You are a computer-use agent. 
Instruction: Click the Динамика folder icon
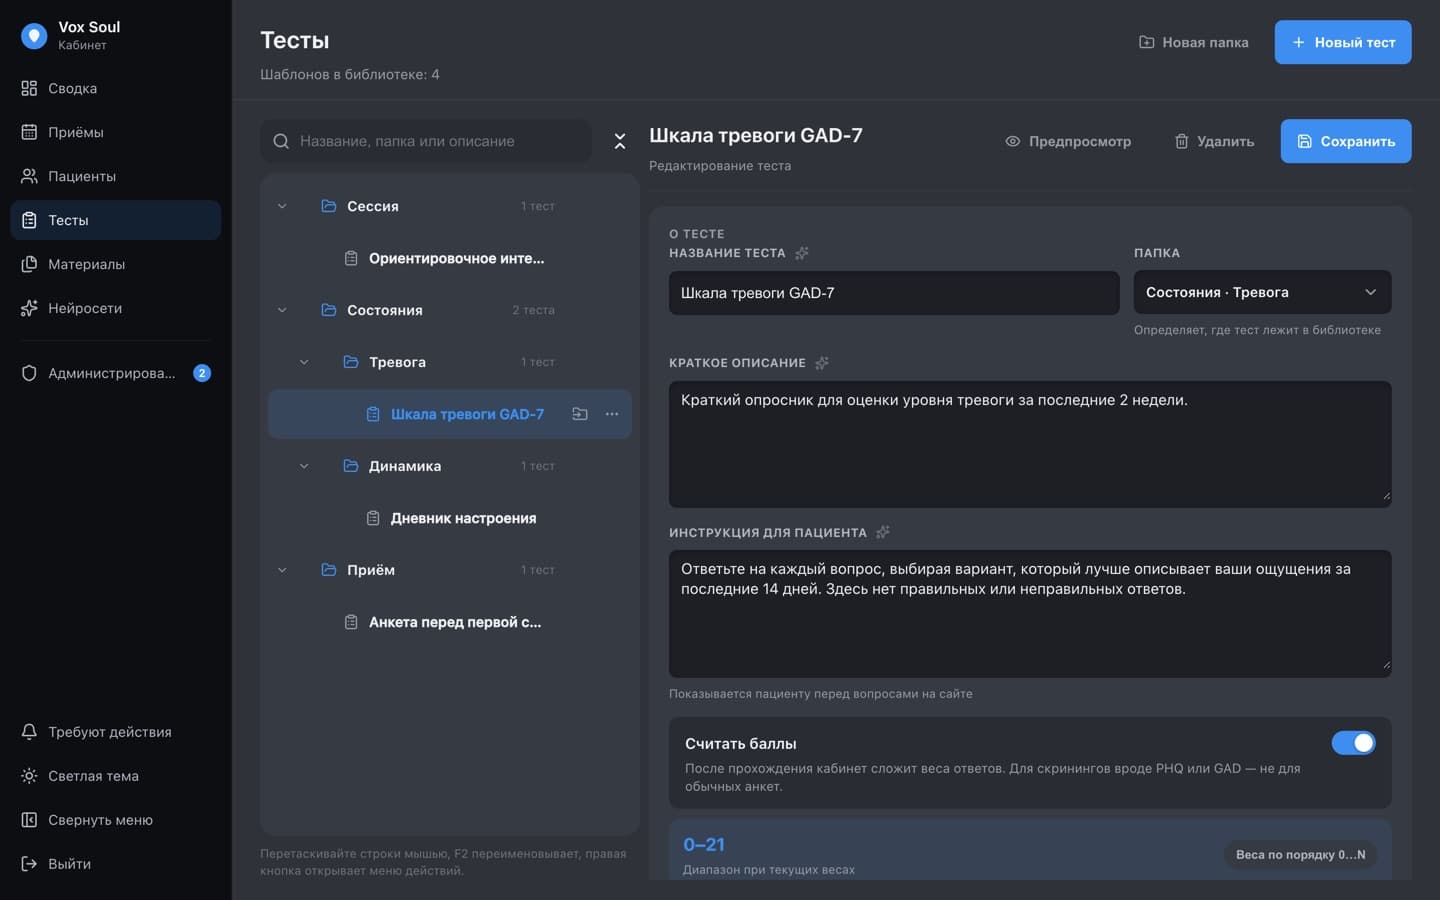pos(351,466)
